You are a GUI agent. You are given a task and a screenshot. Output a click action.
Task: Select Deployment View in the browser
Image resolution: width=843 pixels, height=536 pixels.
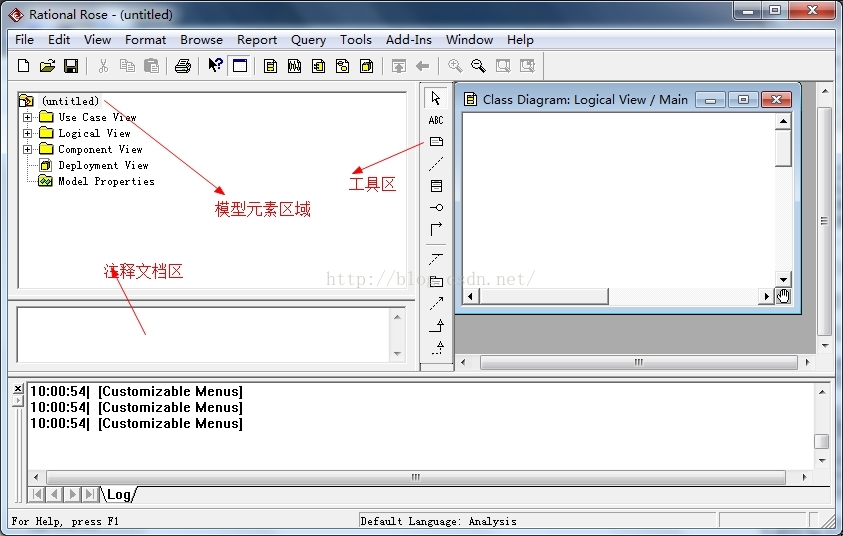click(x=103, y=166)
